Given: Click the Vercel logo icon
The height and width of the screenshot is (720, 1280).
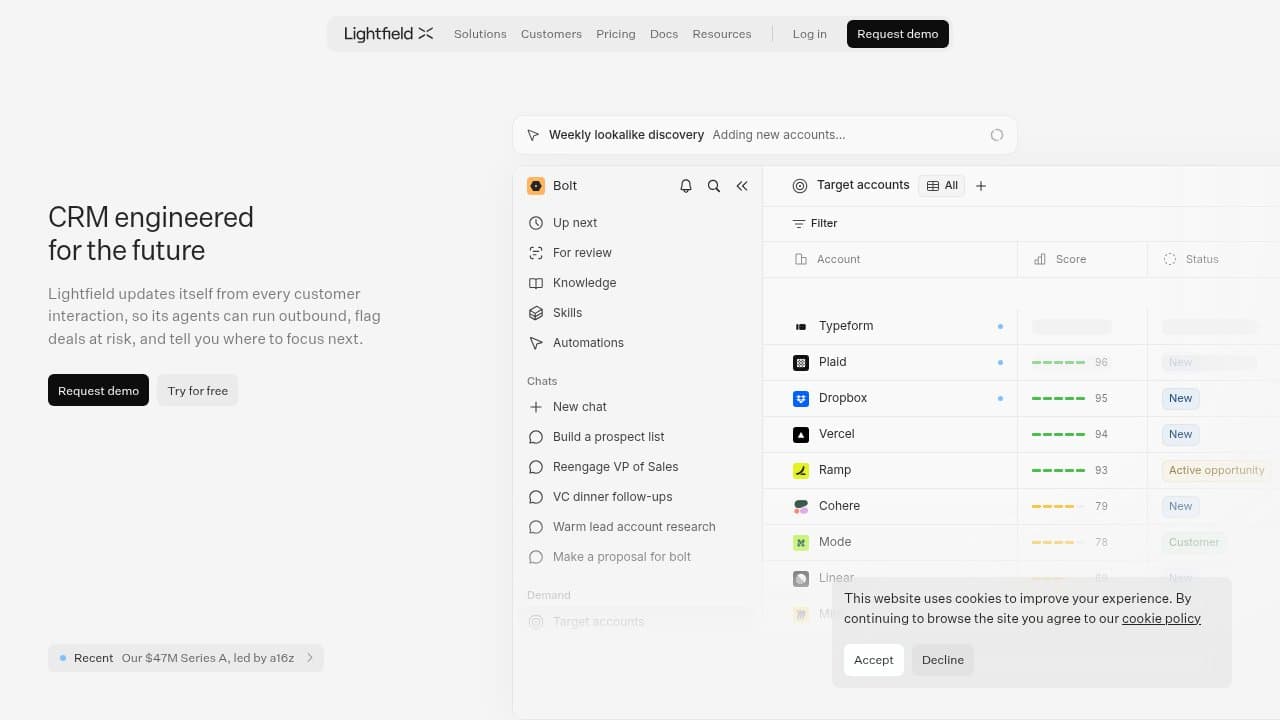Looking at the screenshot, I should [x=801, y=434].
